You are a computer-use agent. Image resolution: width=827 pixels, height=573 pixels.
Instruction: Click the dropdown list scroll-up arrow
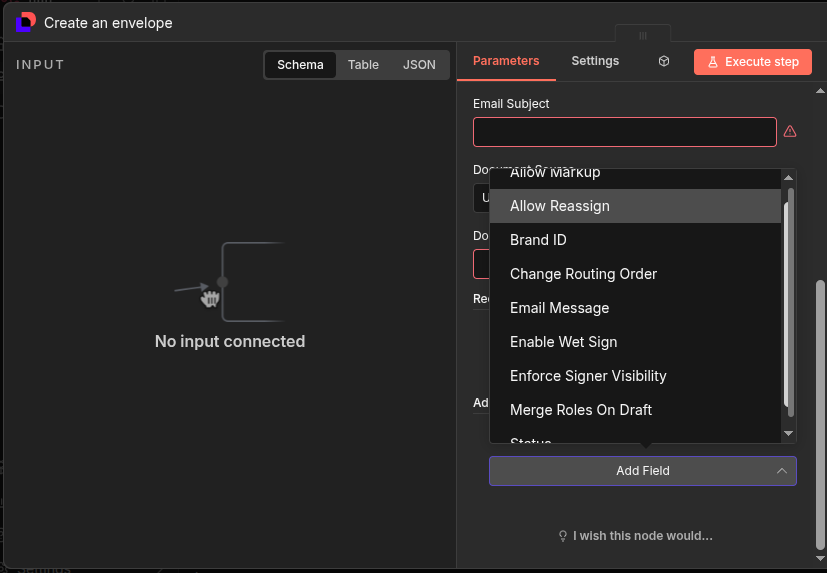tap(788, 177)
